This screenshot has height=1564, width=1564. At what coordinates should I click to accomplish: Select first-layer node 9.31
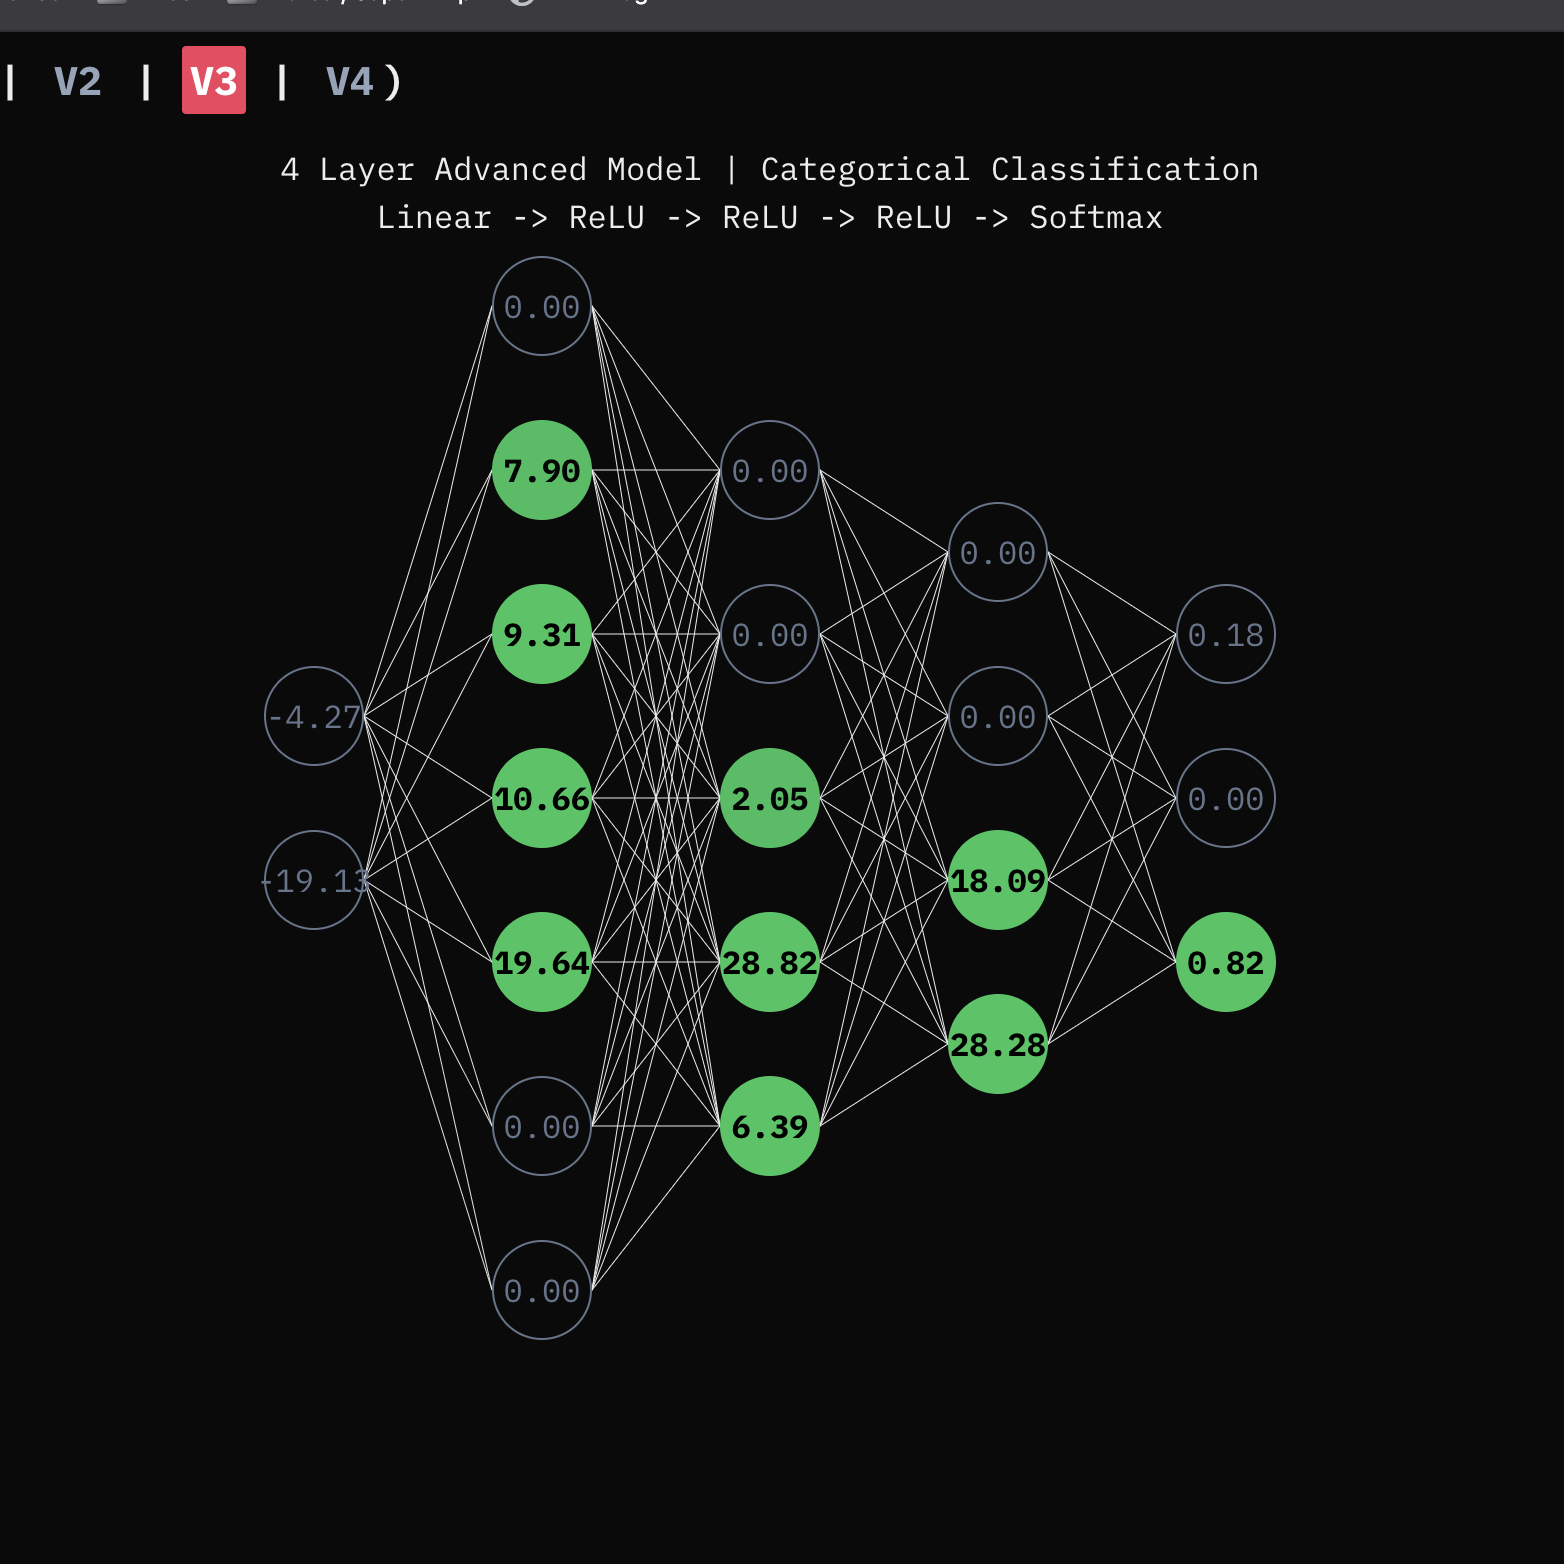coord(542,634)
